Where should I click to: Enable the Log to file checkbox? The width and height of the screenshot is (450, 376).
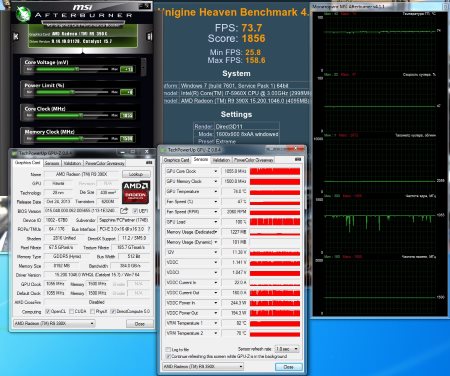tap(168, 349)
